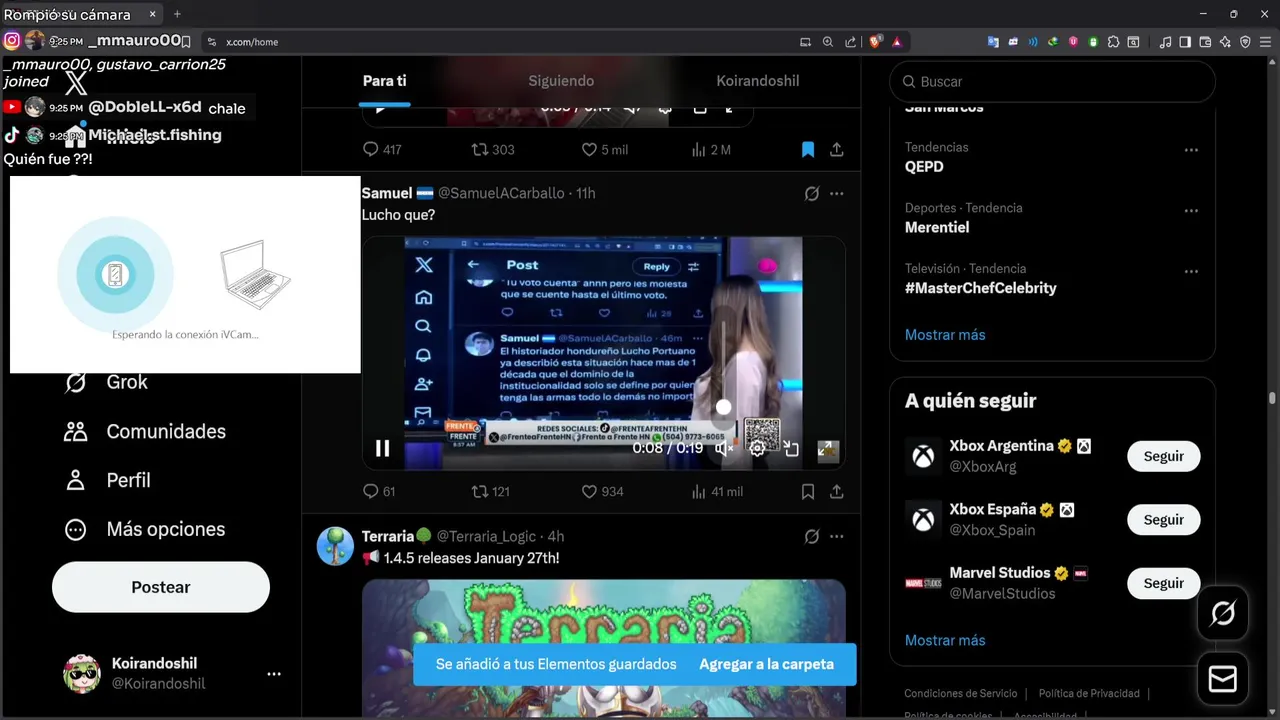The width and height of the screenshot is (1280, 720).
Task: Like Samuel's post with 934 likes
Action: coord(589,491)
